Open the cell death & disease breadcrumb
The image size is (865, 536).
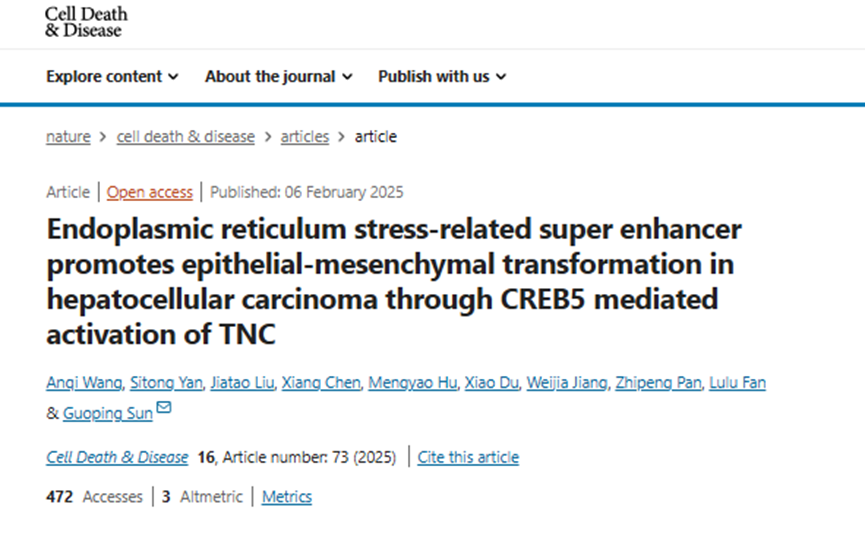pos(185,137)
